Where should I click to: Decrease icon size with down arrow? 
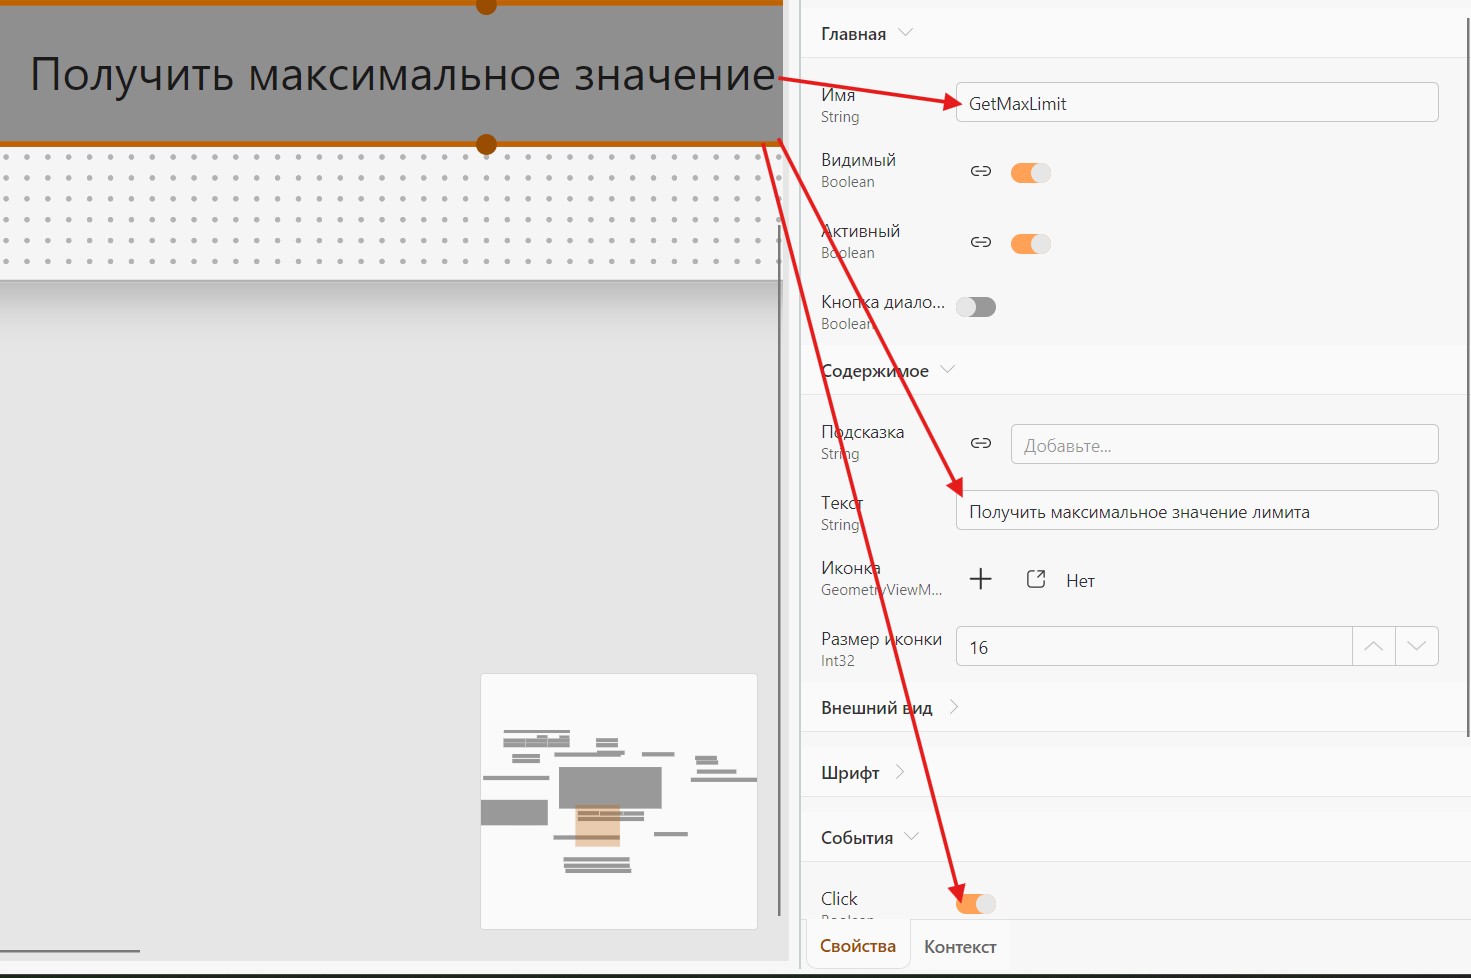tap(1417, 646)
